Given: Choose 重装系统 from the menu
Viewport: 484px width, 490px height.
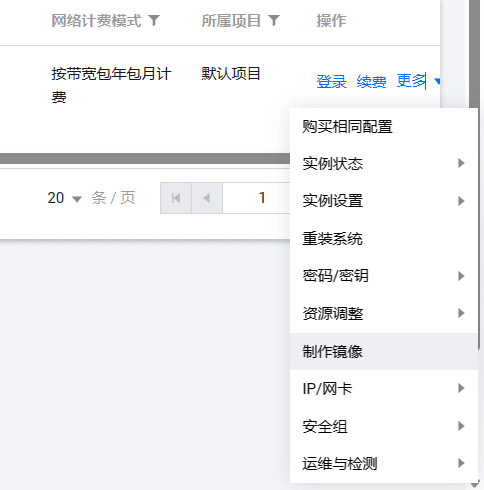Looking at the screenshot, I should [x=384, y=239].
